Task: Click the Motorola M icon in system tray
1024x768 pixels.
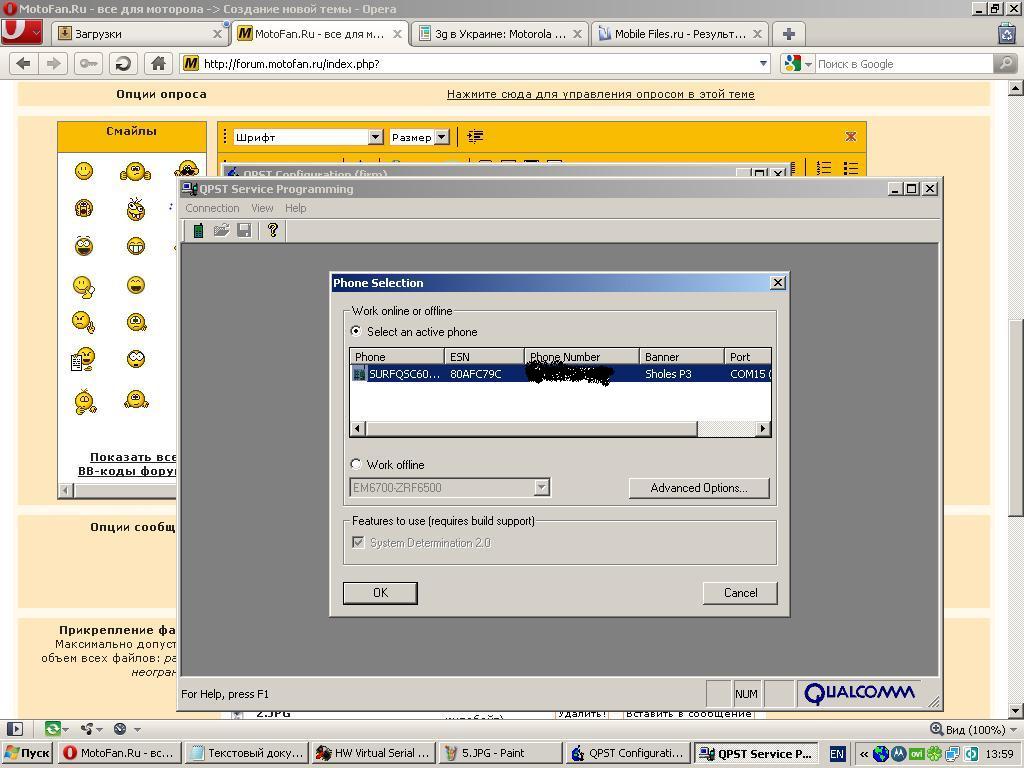Action: click(899, 754)
